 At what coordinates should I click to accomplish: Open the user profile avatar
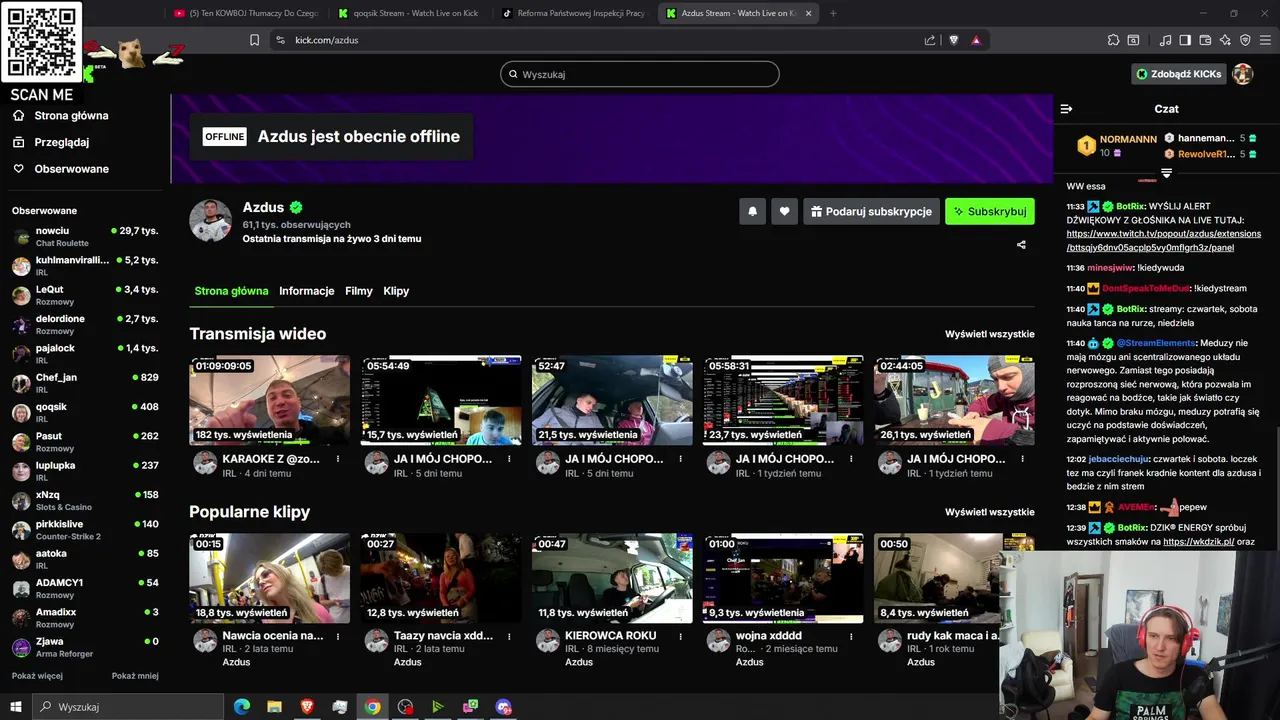point(1242,74)
